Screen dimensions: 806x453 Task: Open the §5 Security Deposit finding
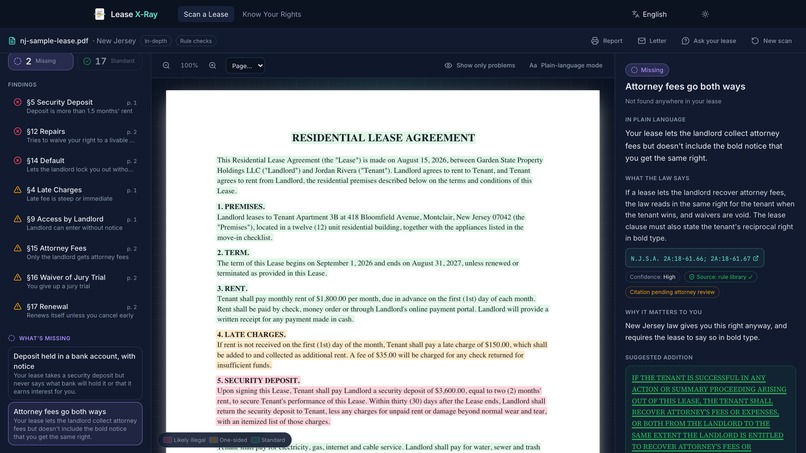[x=75, y=106]
